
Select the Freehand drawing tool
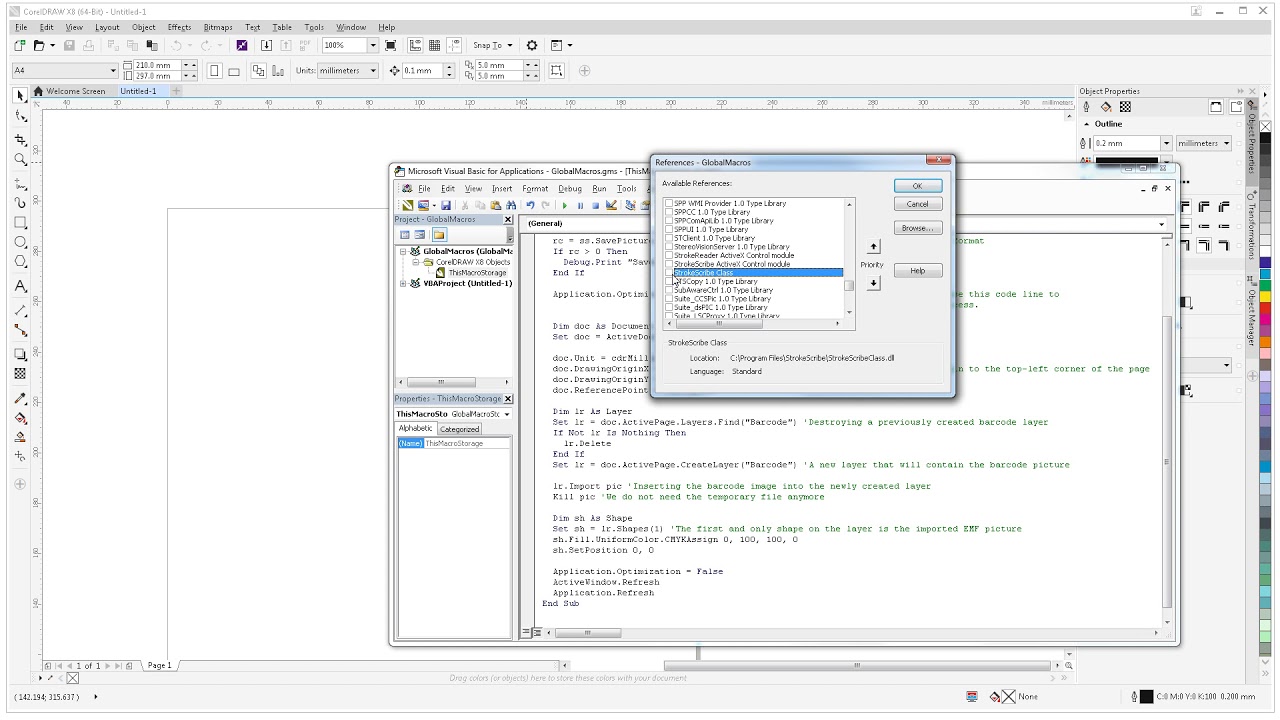(20, 184)
